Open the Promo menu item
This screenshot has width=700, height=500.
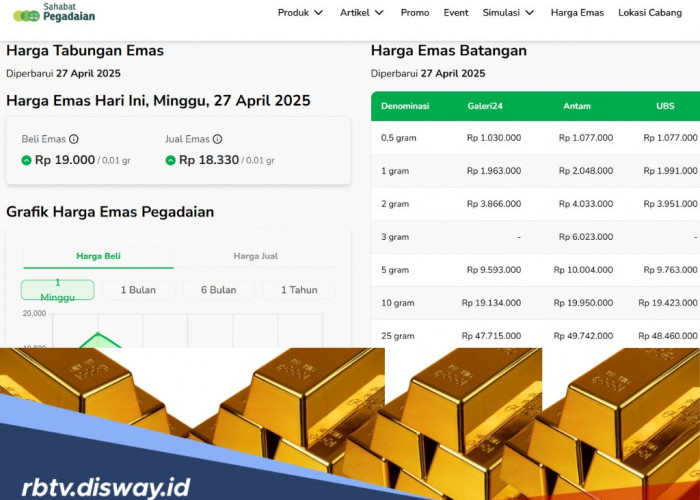click(x=415, y=13)
